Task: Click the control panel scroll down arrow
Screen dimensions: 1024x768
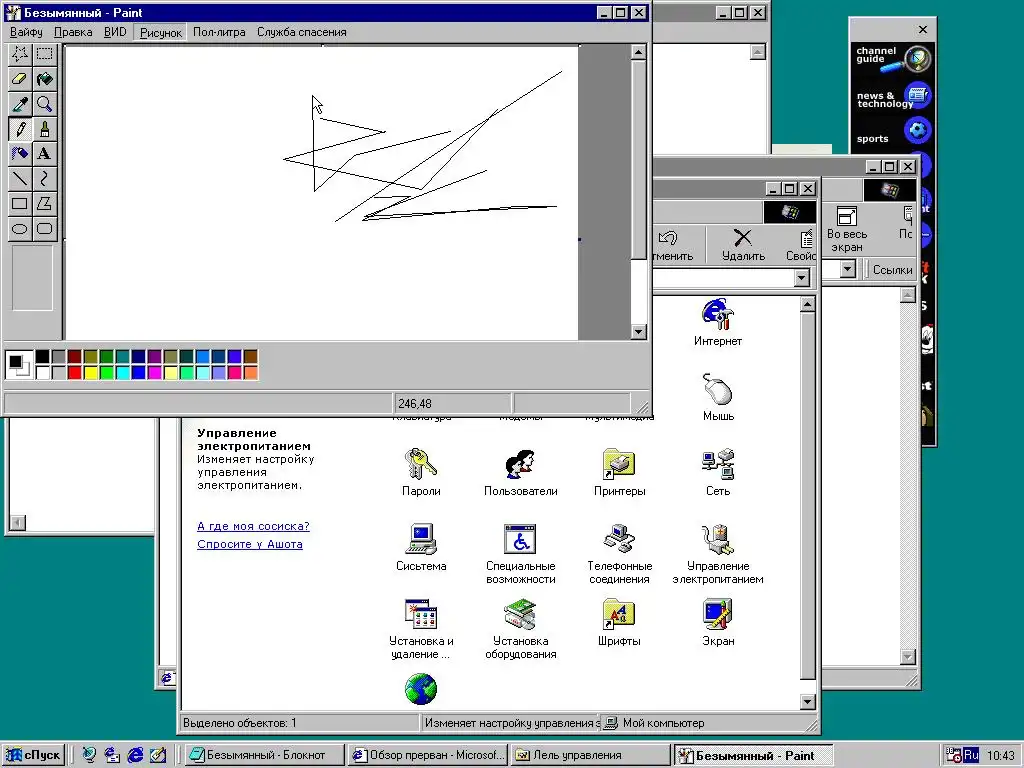Action: [808, 702]
